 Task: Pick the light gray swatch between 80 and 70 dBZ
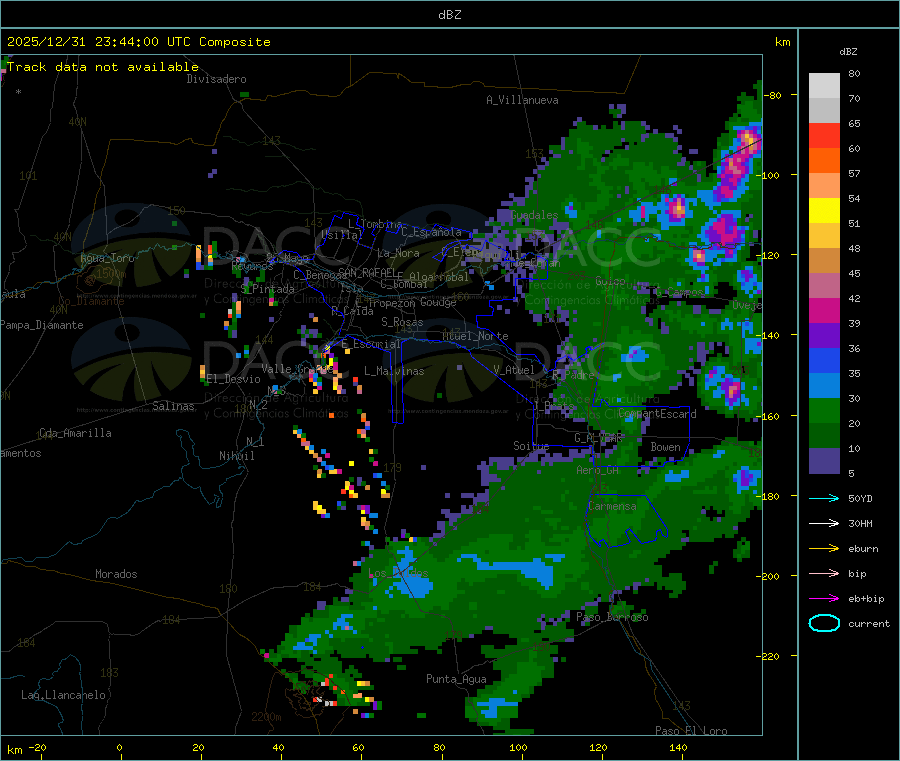click(824, 86)
